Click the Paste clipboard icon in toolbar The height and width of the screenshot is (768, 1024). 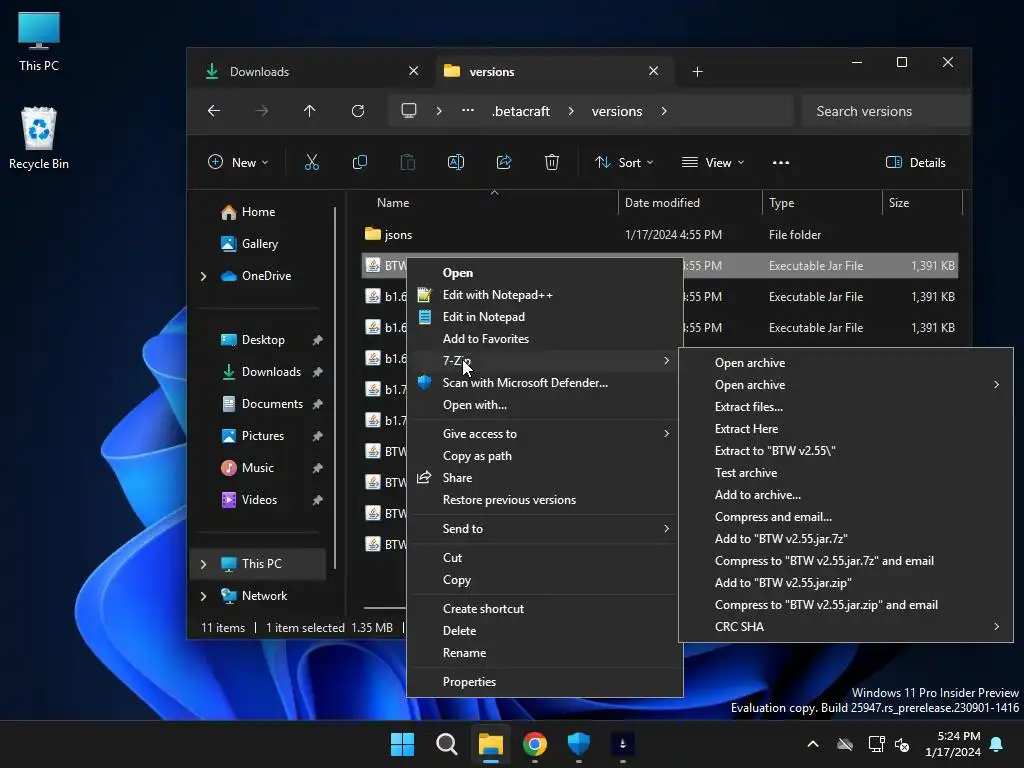pos(408,163)
